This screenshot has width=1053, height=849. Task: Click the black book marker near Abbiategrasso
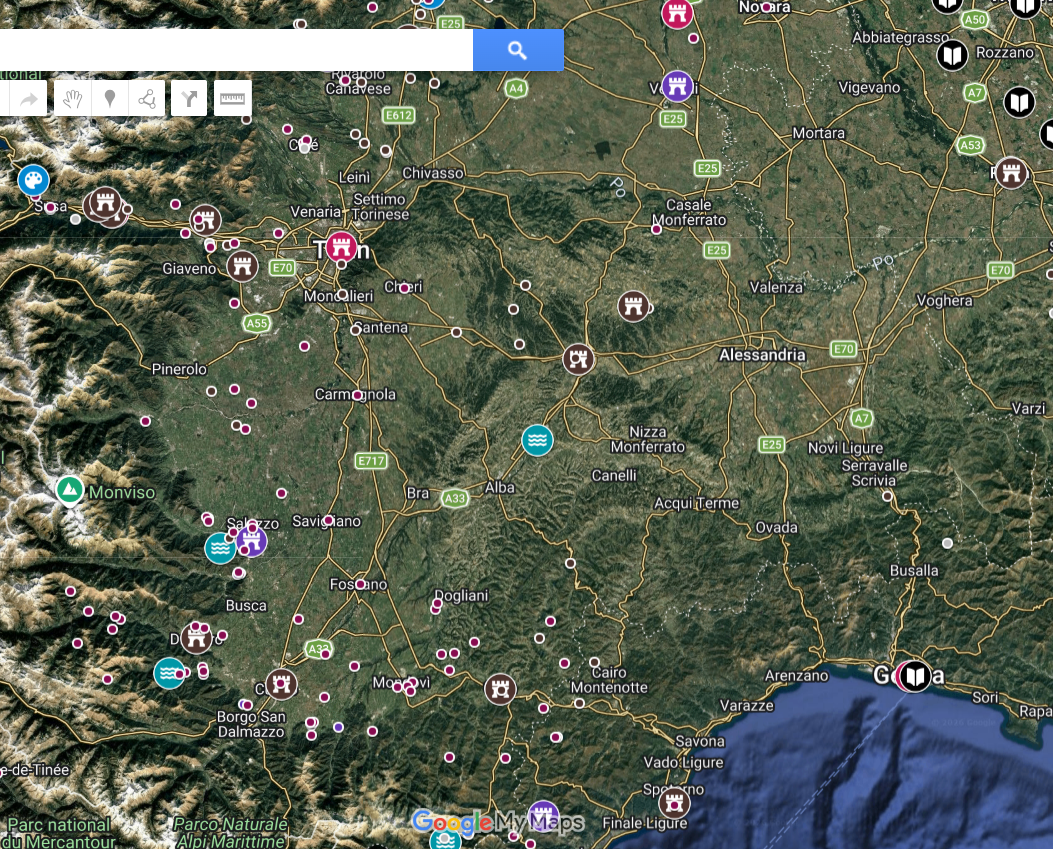click(952, 55)
